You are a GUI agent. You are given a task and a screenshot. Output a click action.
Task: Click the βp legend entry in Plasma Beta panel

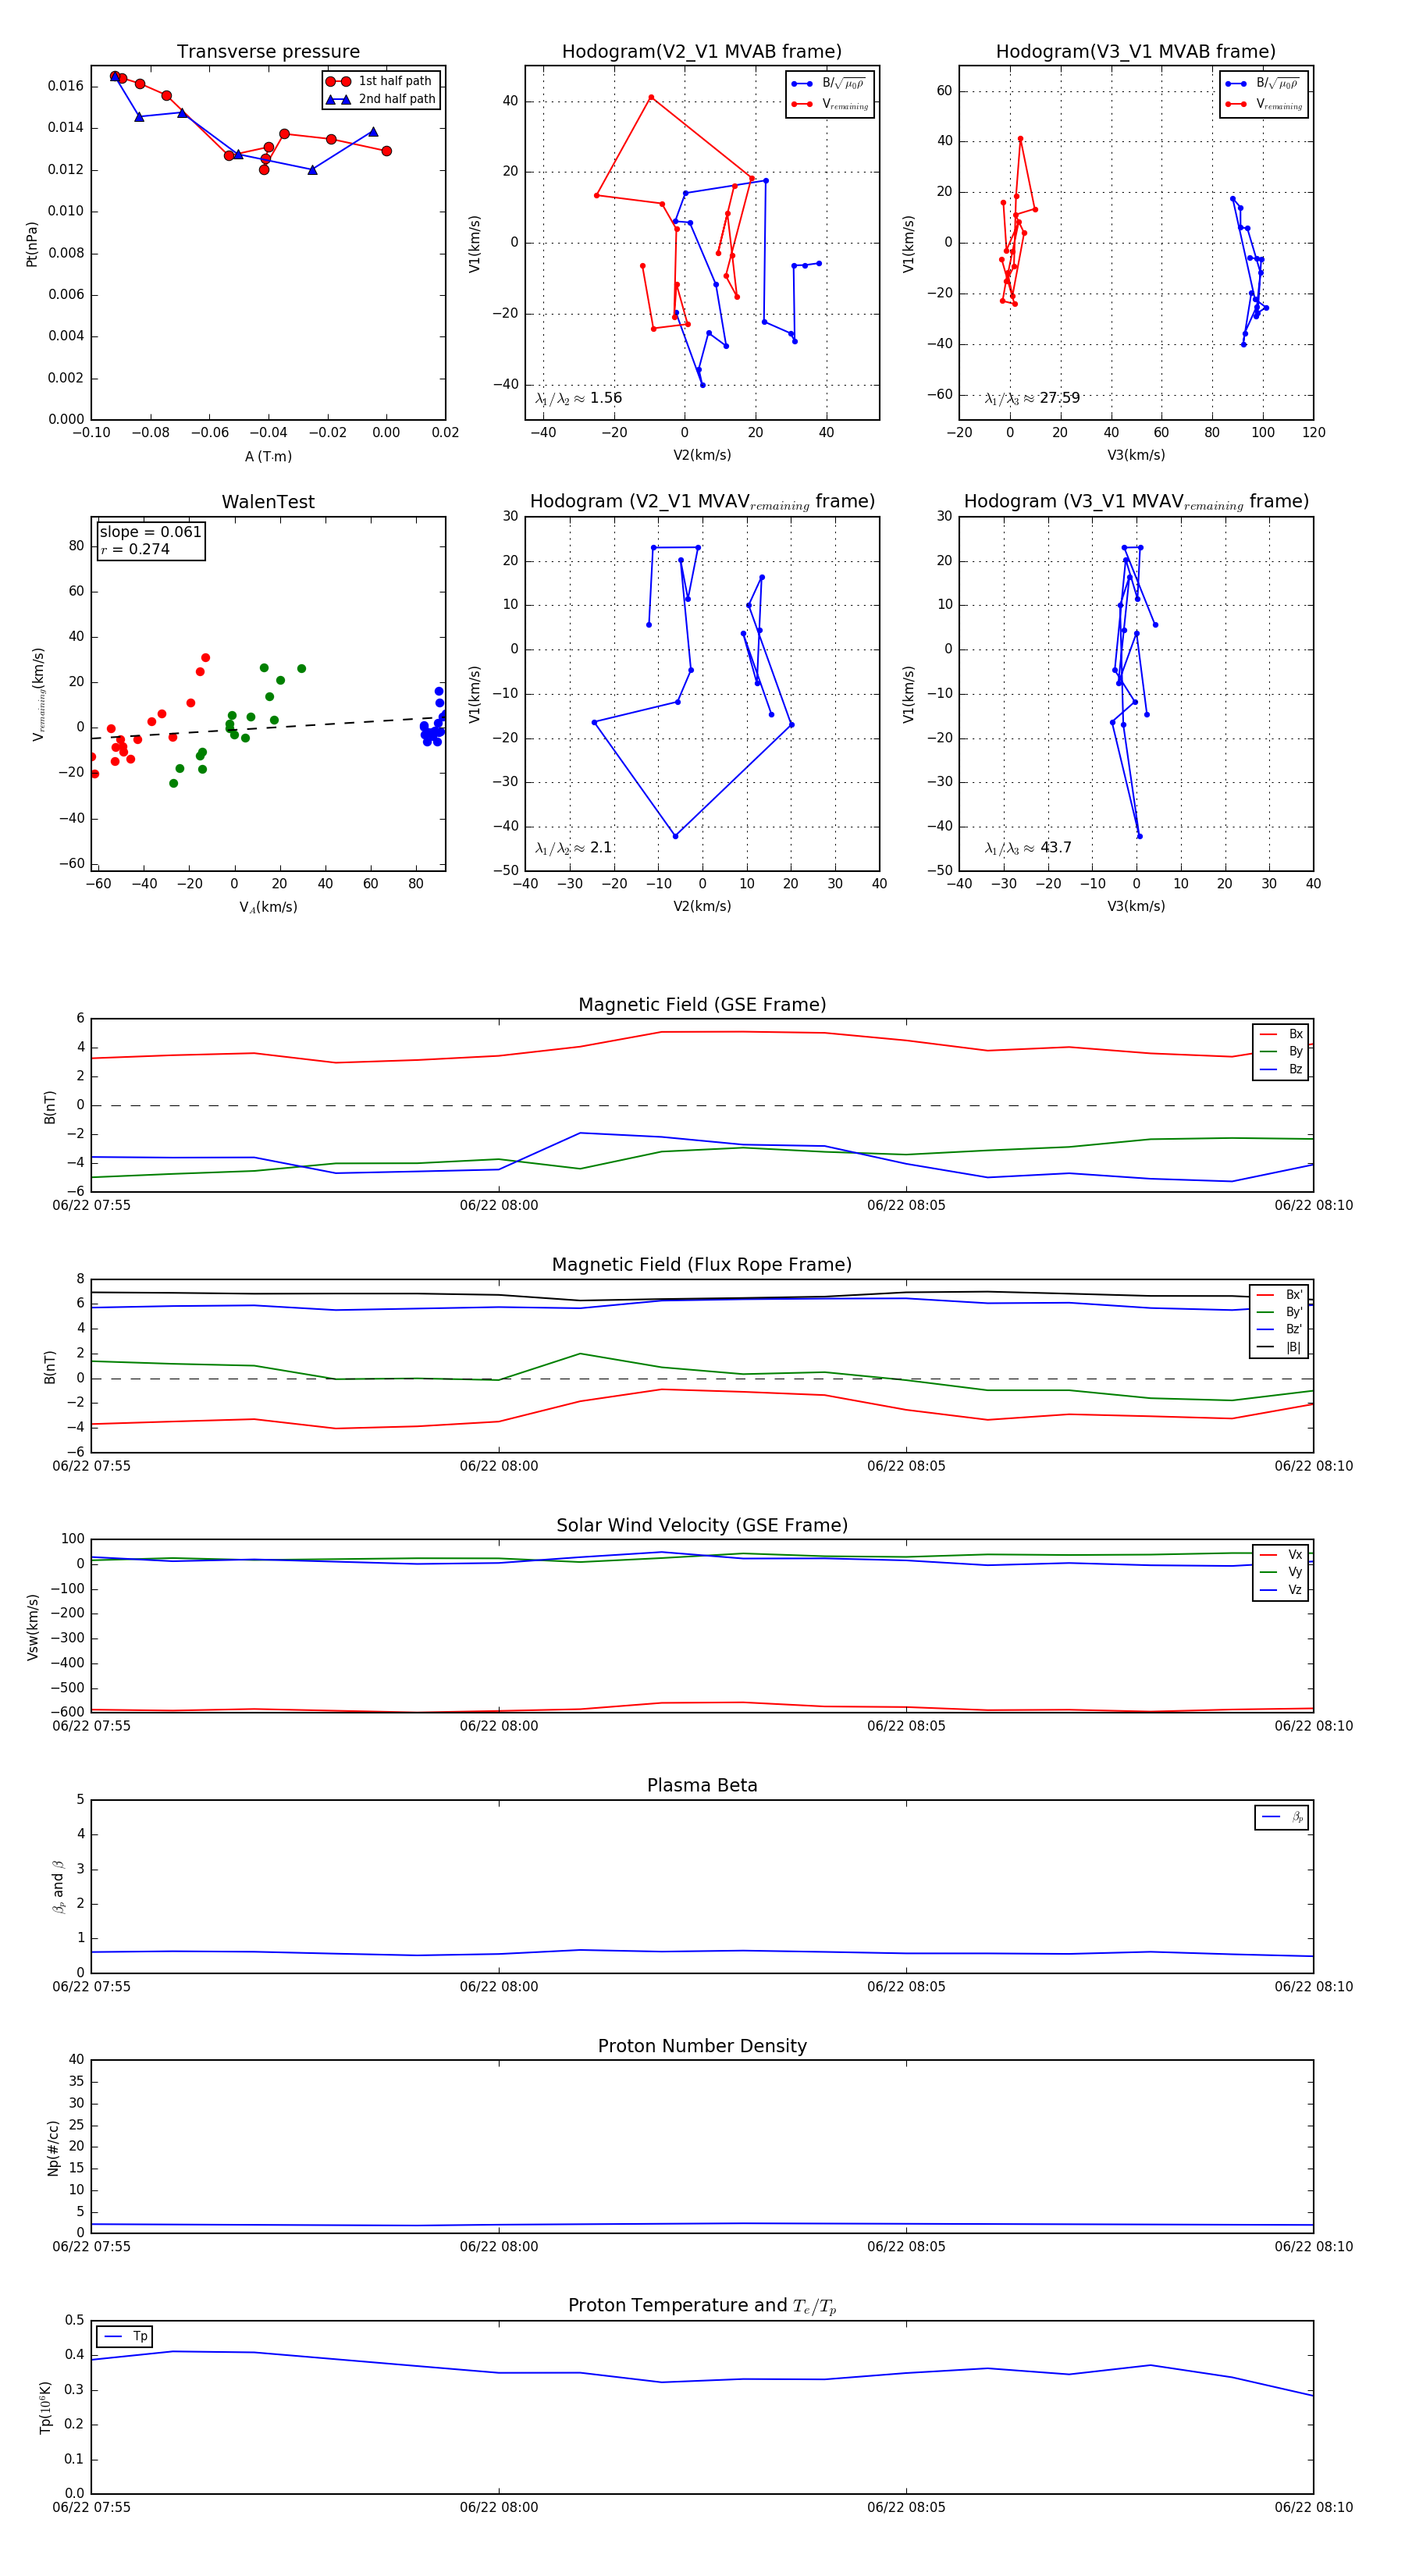[1282, 1817]
